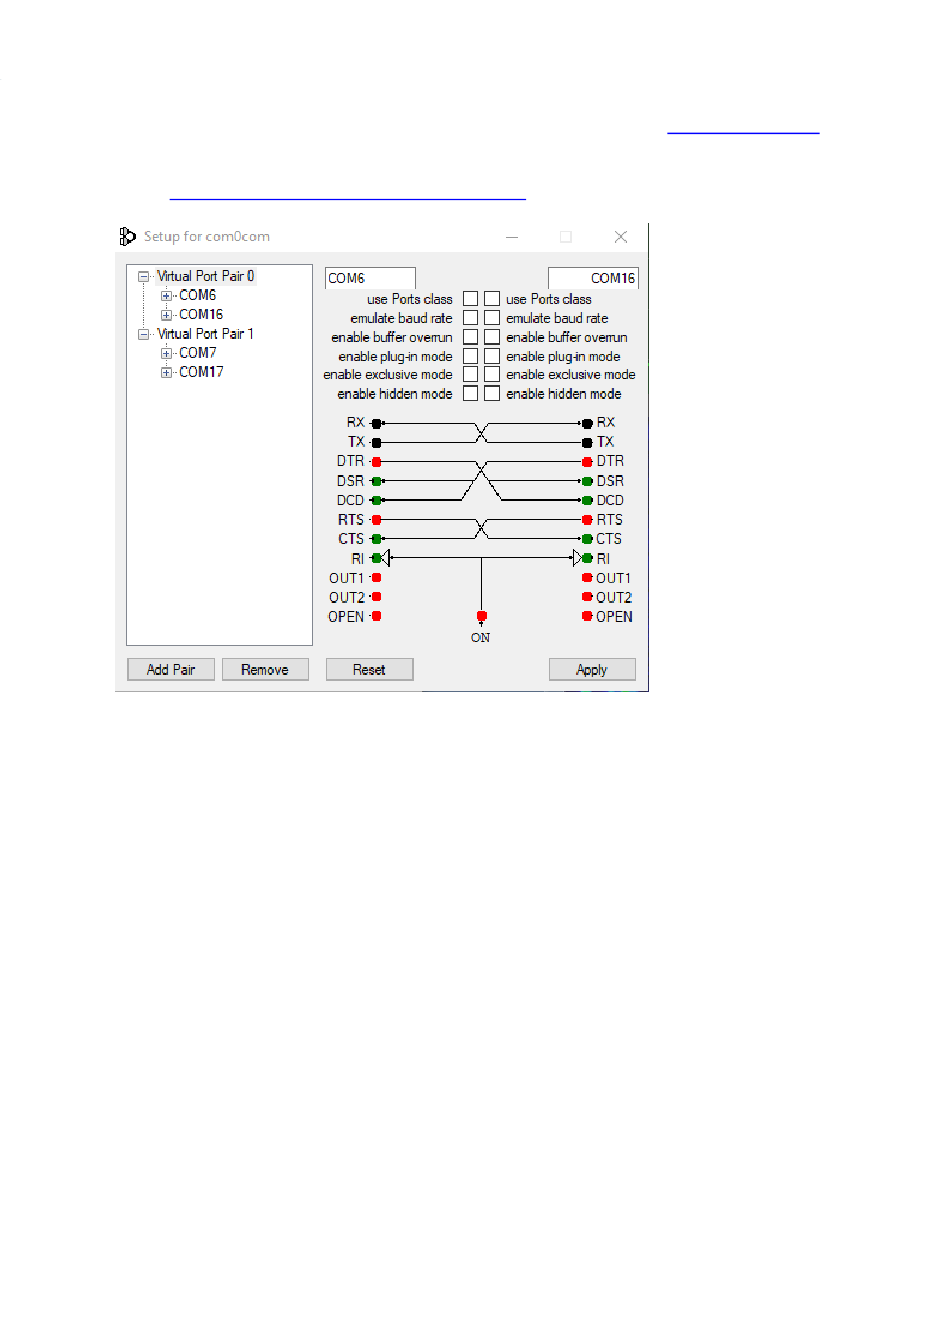Click the RX pin on the COM6 side
Image resolution: width=950 pixels, height=1344 pixels.
[x=376, y=423]
